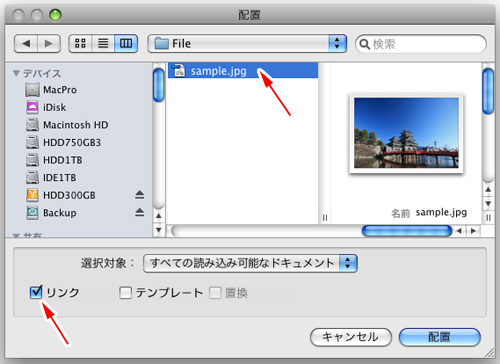Go back with the left arrow button
Image resolution: width=500 pixels, height=364 pixels.
point(26,43)
